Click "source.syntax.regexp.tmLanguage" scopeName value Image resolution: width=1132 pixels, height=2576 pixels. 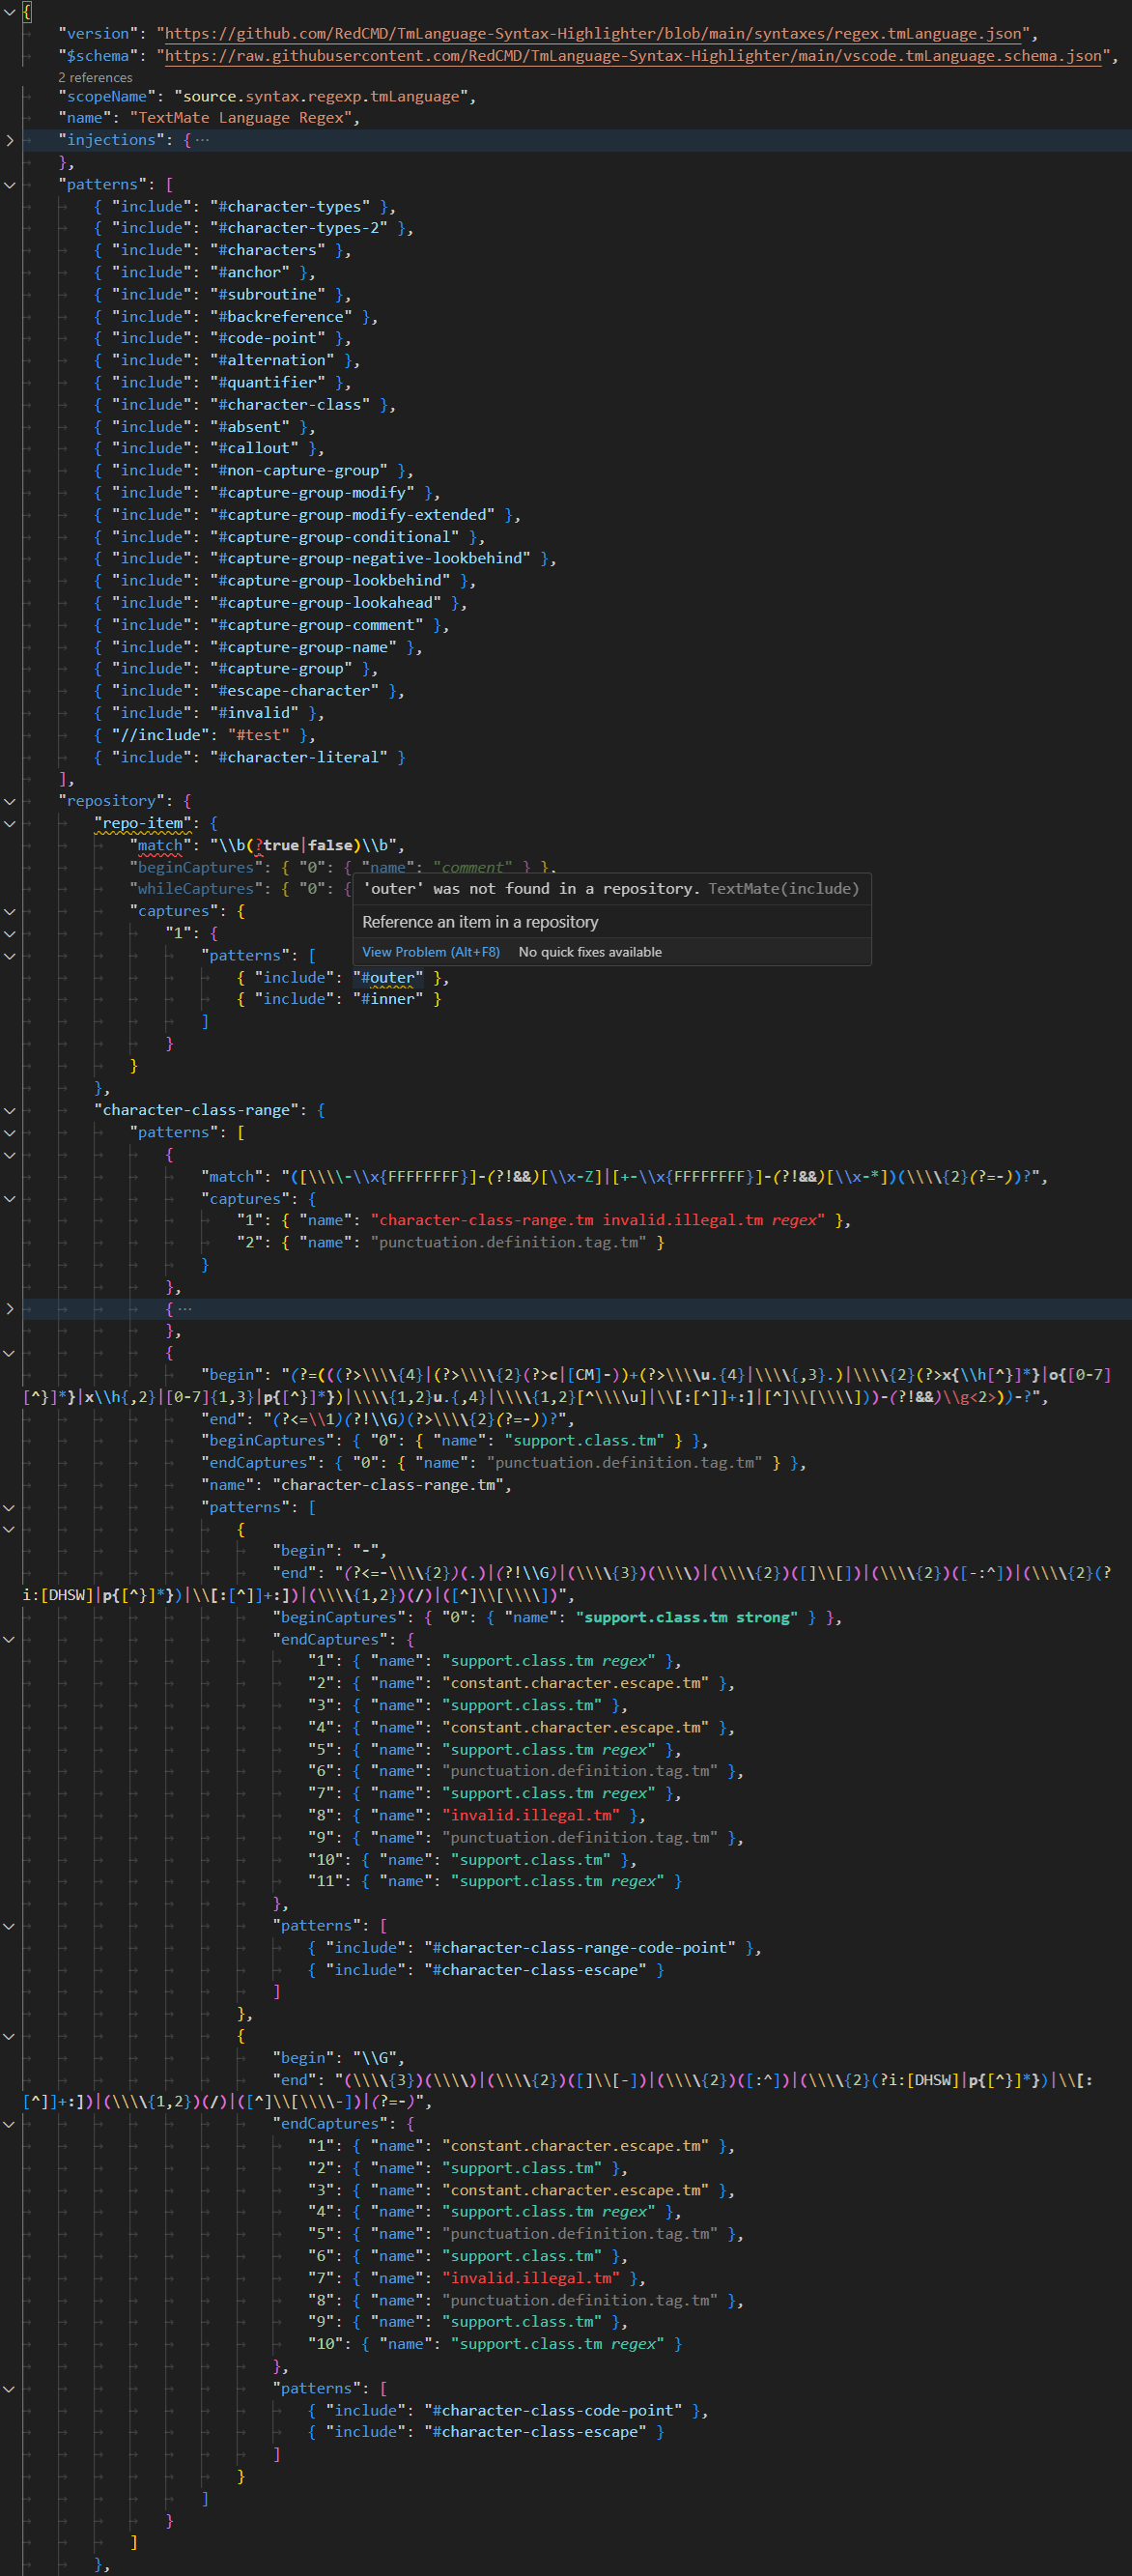pyautogui.click(x=321, y=96)
